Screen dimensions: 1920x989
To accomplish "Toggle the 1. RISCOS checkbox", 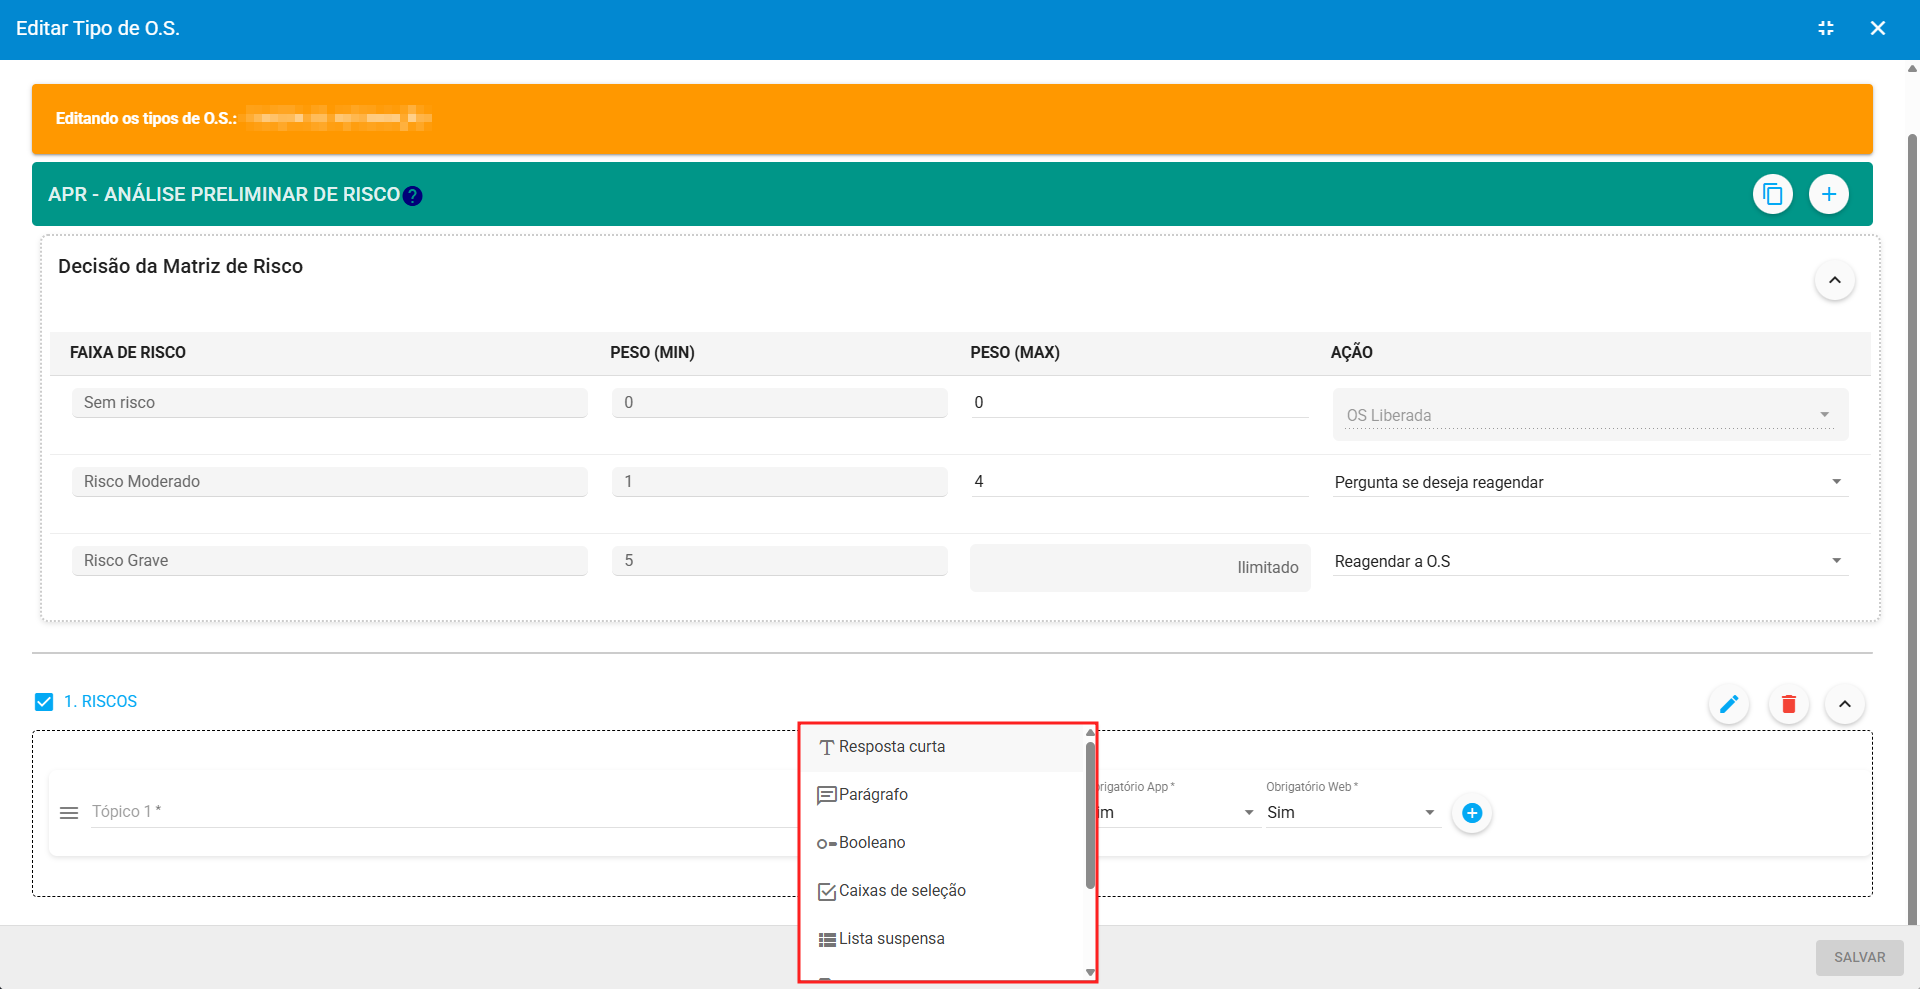I will tap(44, 702).
